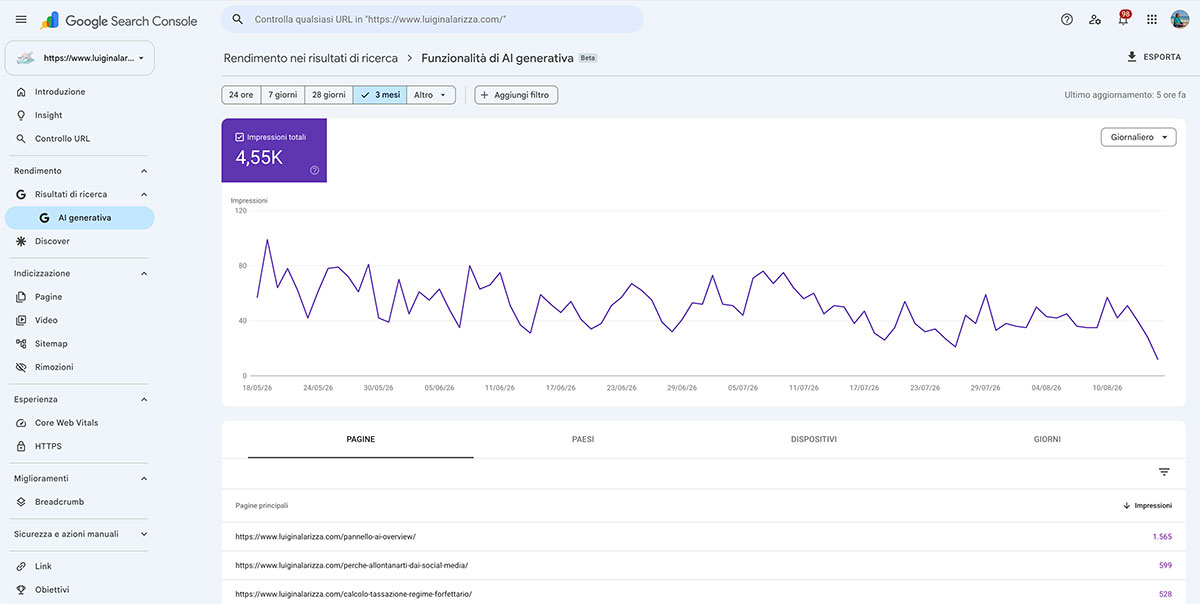Screen dimensions: 1200x604
Task: Open the help question mark icon
Action: click(1067, 19)
